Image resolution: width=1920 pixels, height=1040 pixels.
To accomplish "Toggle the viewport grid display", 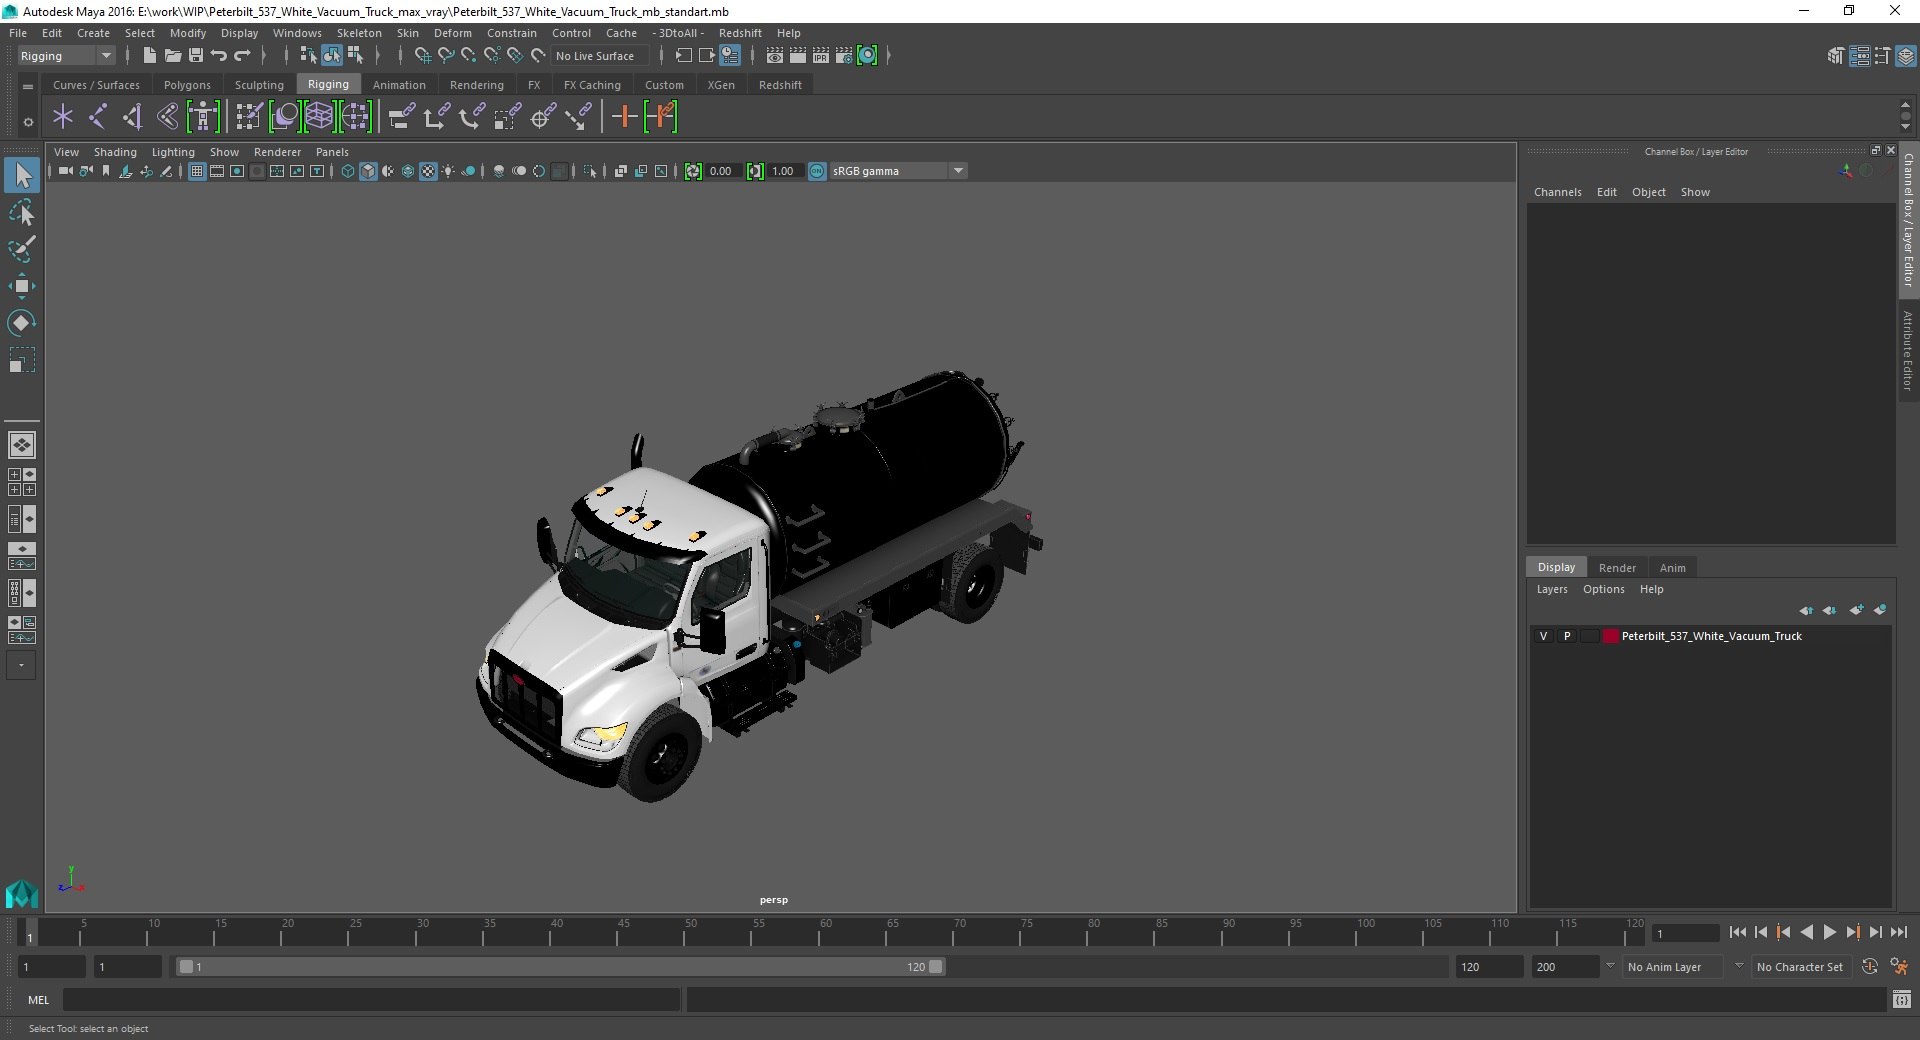I will pos(197,171).
